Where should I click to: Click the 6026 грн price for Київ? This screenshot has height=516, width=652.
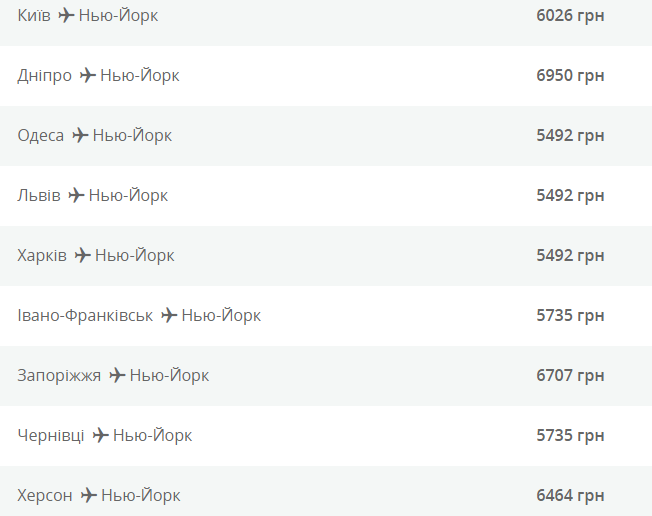570,16
